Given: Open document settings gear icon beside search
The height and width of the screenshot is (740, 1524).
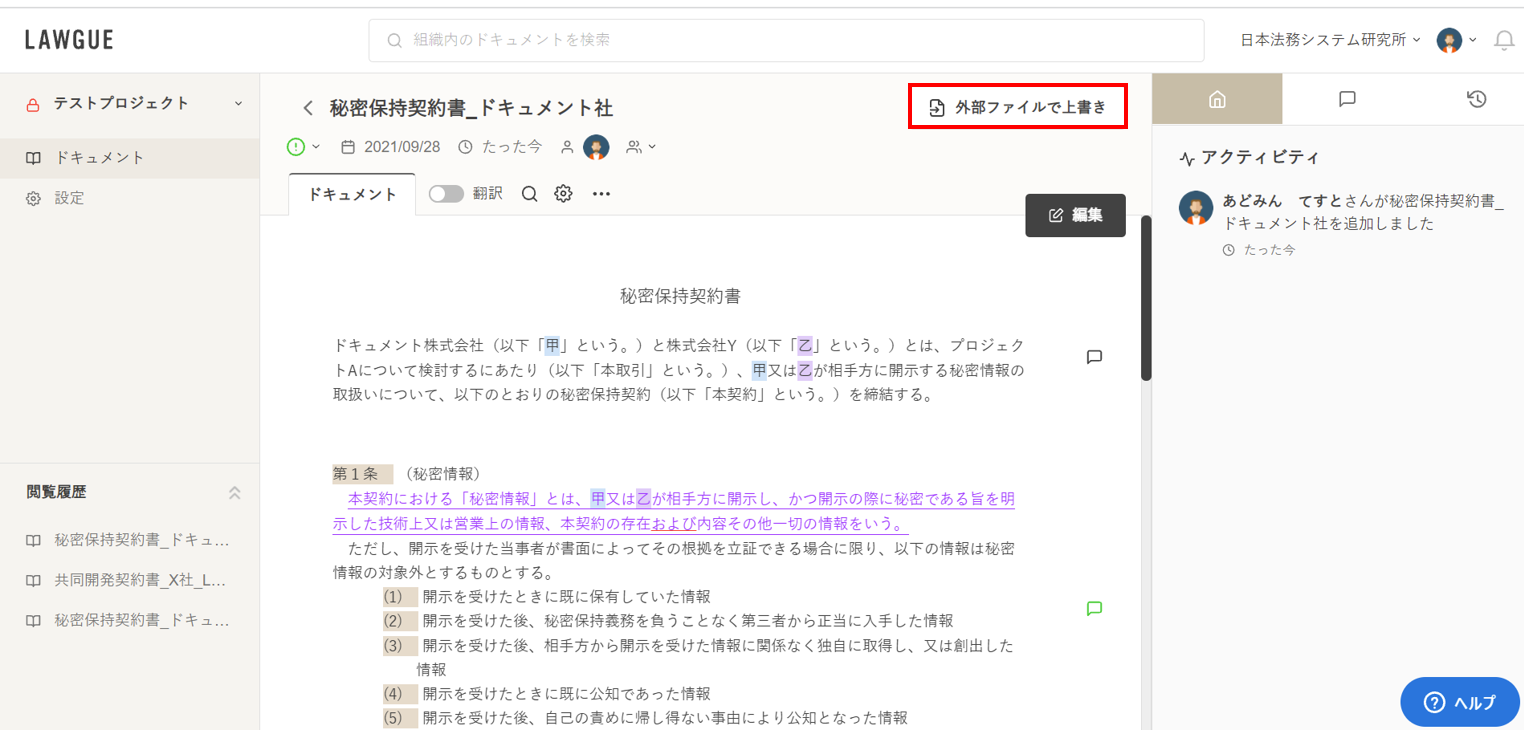Looking at the screenshot, I should (563, 194).
